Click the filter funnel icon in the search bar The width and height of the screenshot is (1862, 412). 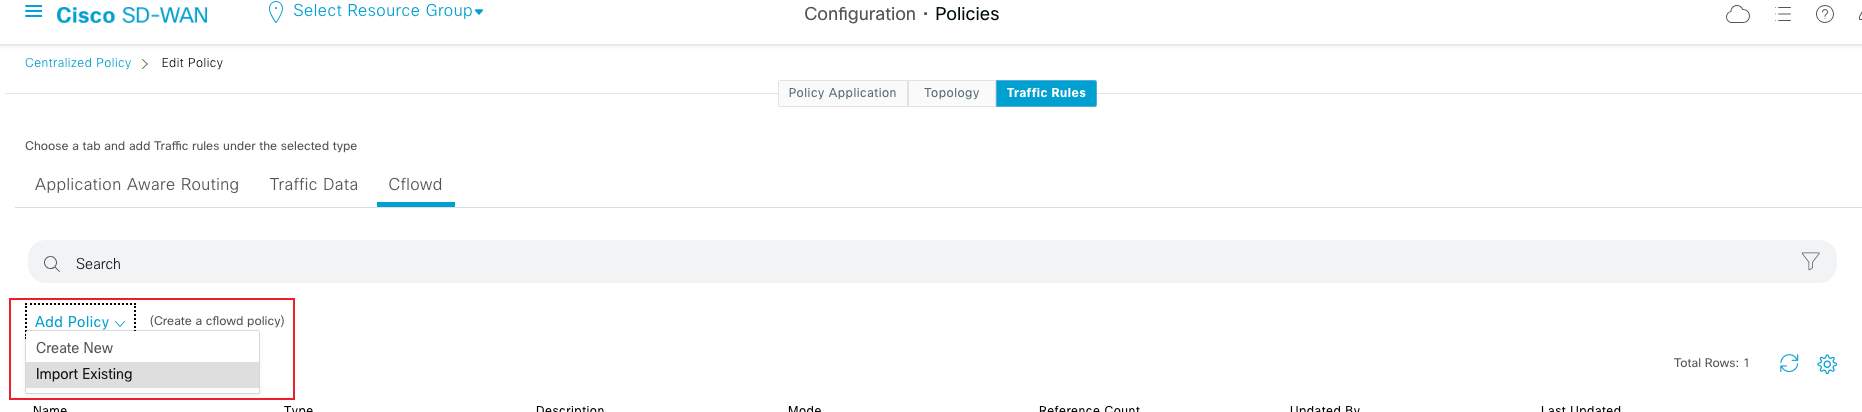click(x=1810, y=261)
